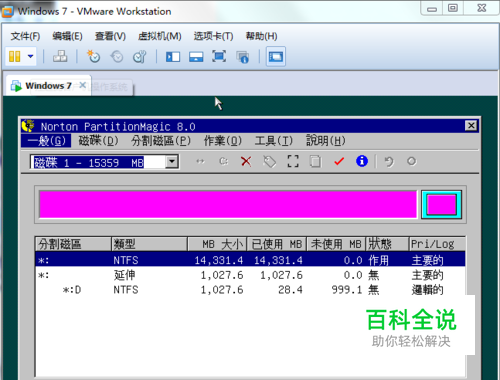Switch VMware to Unity mode
This screenshot has width=500, height=380.
click(242, 57)
